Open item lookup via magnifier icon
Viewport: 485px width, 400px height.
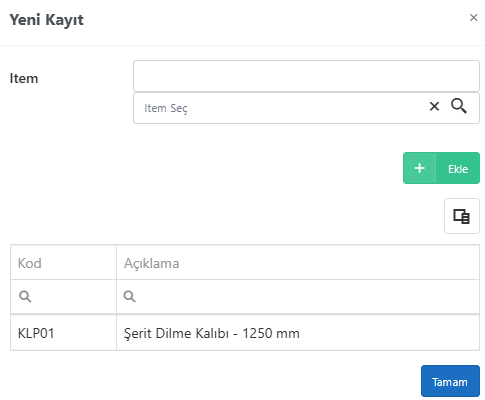(x=459, y=106)
